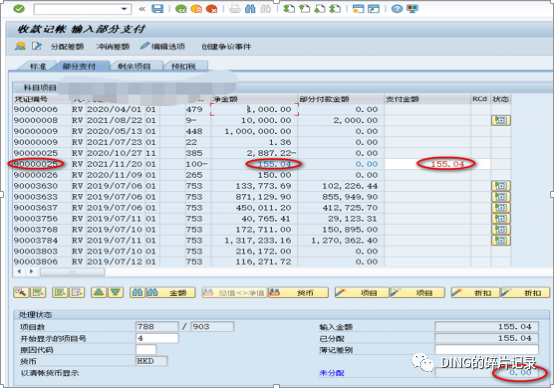This screenshot has width=554, height=388.
Task: Click the status icon in row 90003637
Action: (x=501, y=208)
